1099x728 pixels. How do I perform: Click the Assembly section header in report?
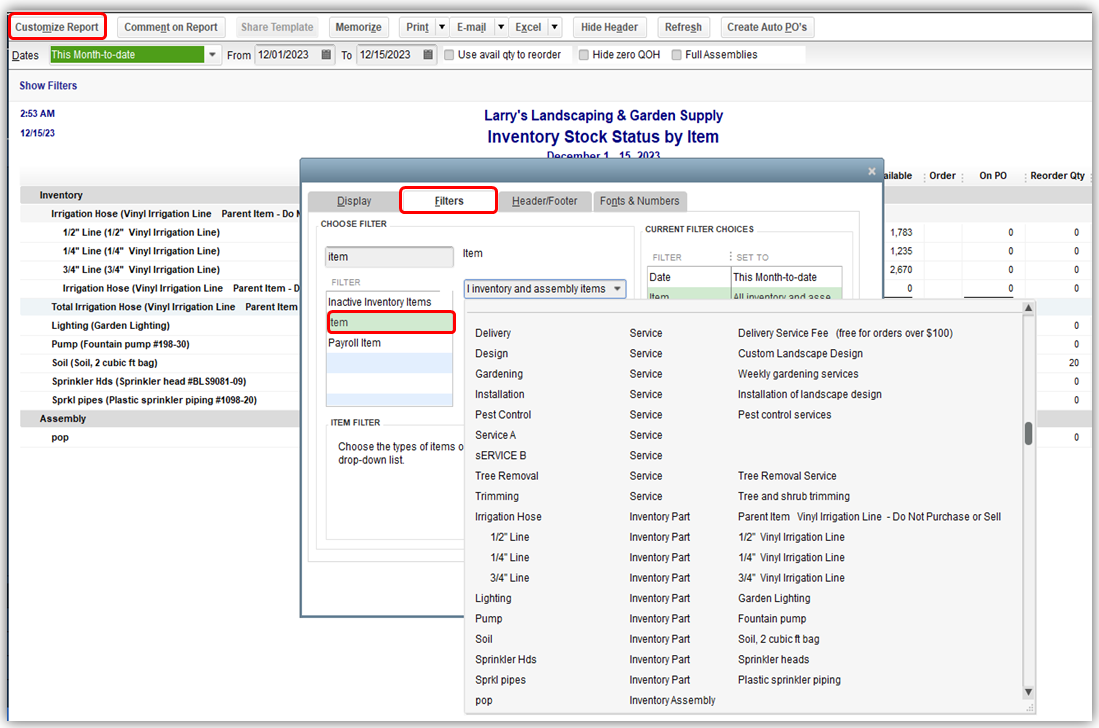click(62, 419)
